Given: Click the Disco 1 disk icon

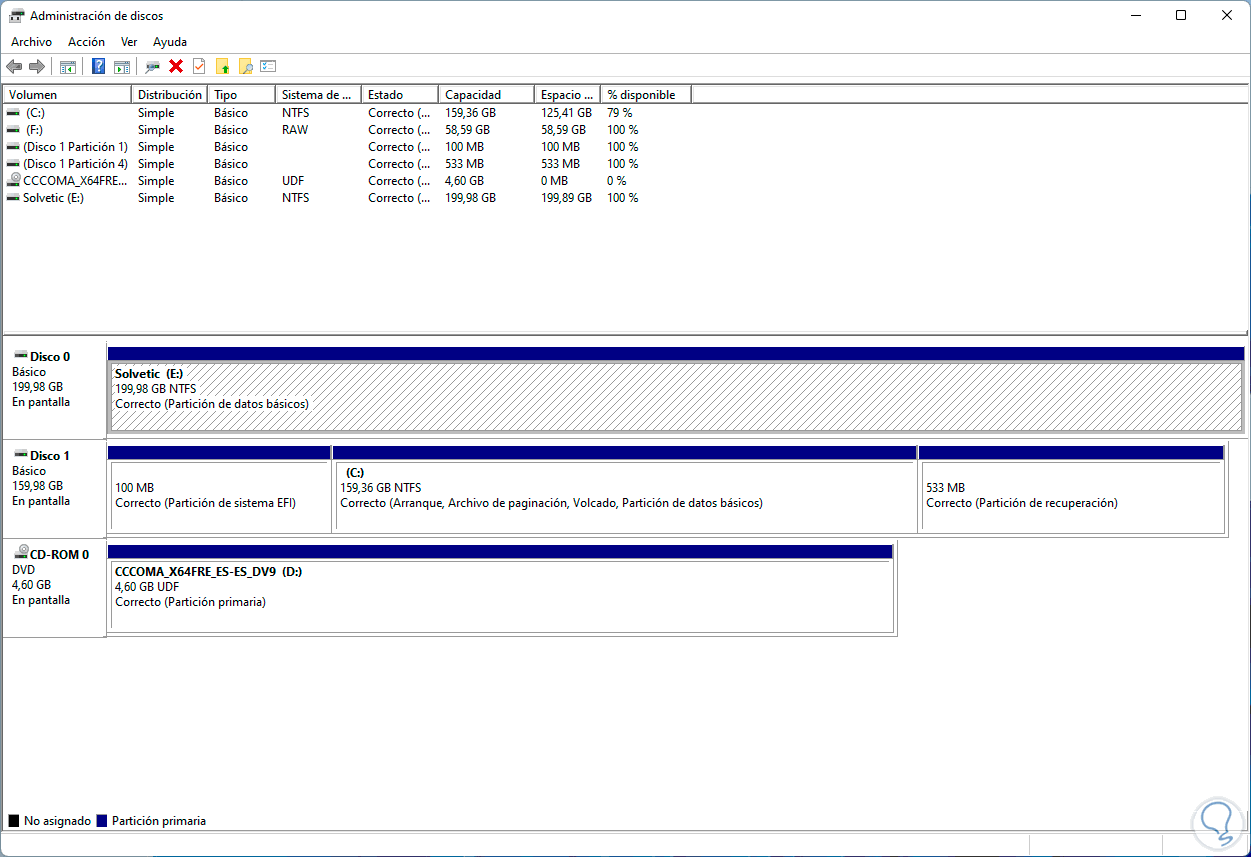Looking at the screenshot, I should (x=20, y=455).
